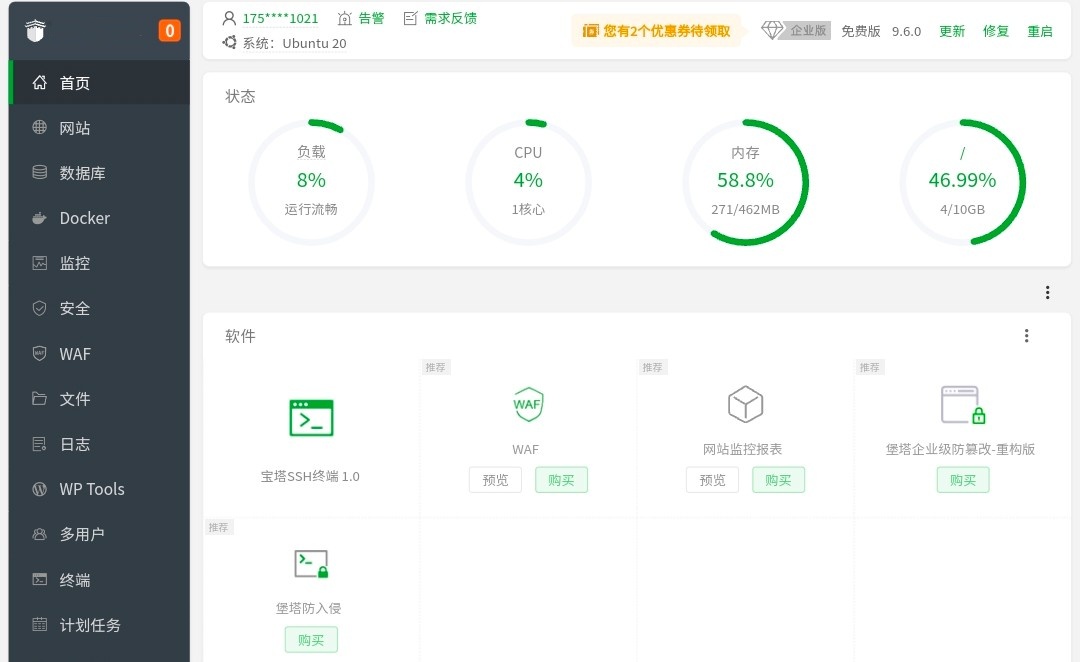Click the 堡塔企业级防篡改 lock window icon

tap(962, 404)
